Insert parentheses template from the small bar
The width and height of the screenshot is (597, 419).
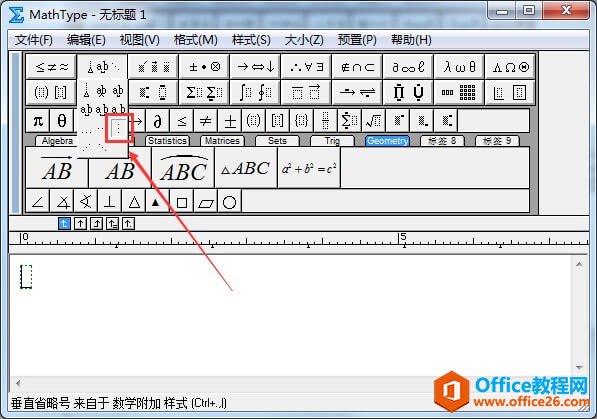pyautogui.click(x=254, y=121)
